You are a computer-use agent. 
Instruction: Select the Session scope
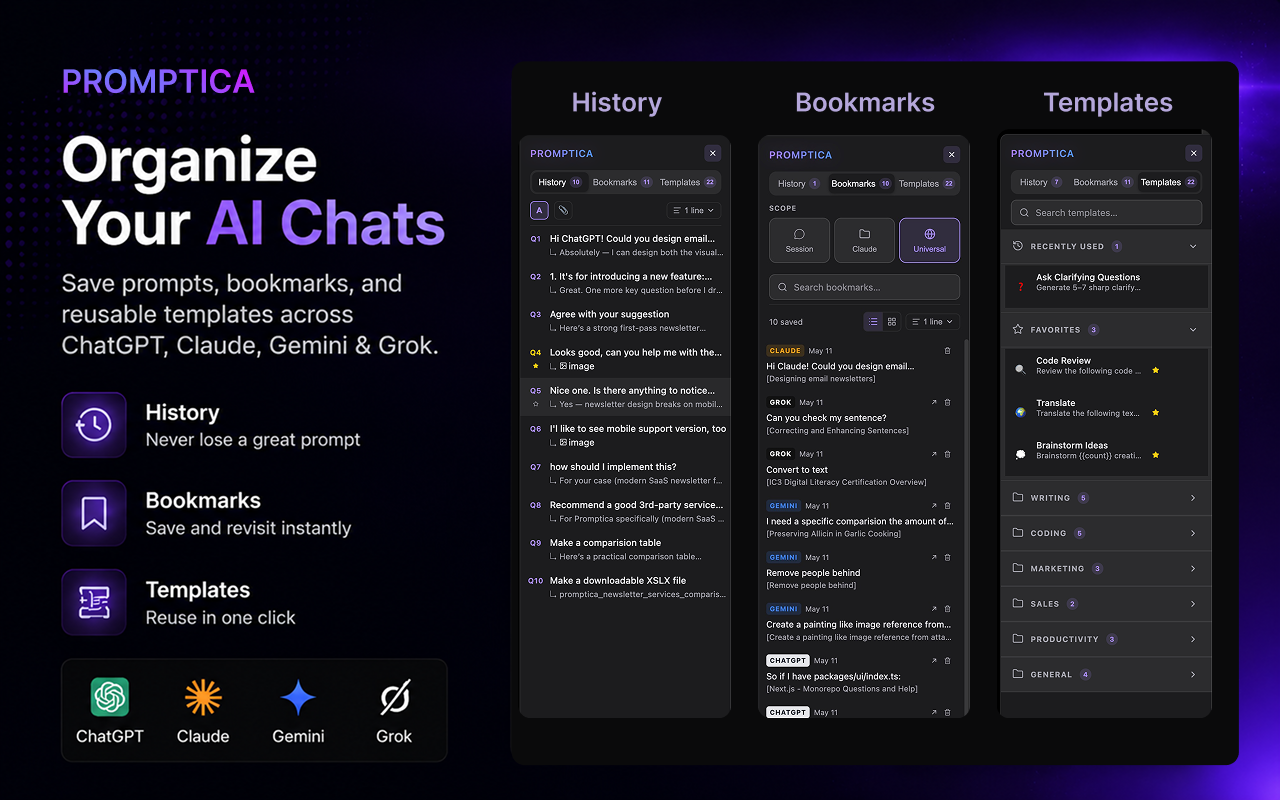pyautogui.click(x=799, y=240)
